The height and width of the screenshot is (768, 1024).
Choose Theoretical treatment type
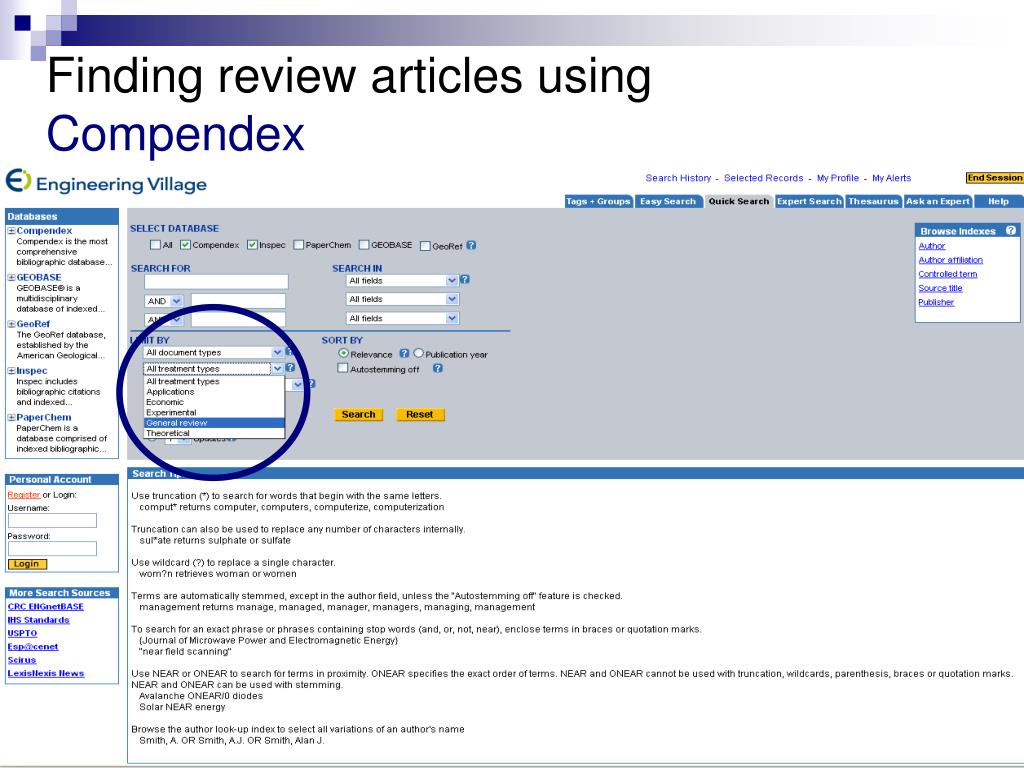point(214,433)
